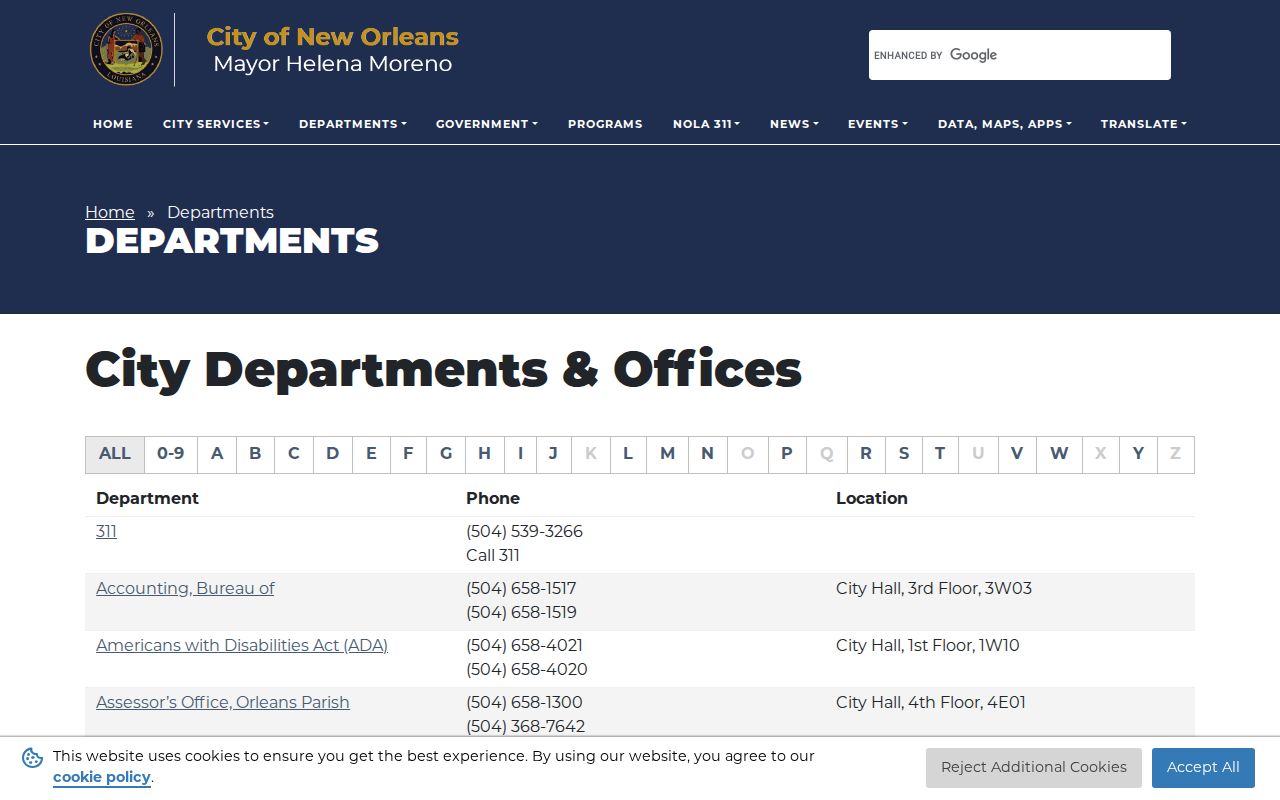Open Americans with Disabilities Act (ADA) link
1280x800 pixels.
point(242,645)
